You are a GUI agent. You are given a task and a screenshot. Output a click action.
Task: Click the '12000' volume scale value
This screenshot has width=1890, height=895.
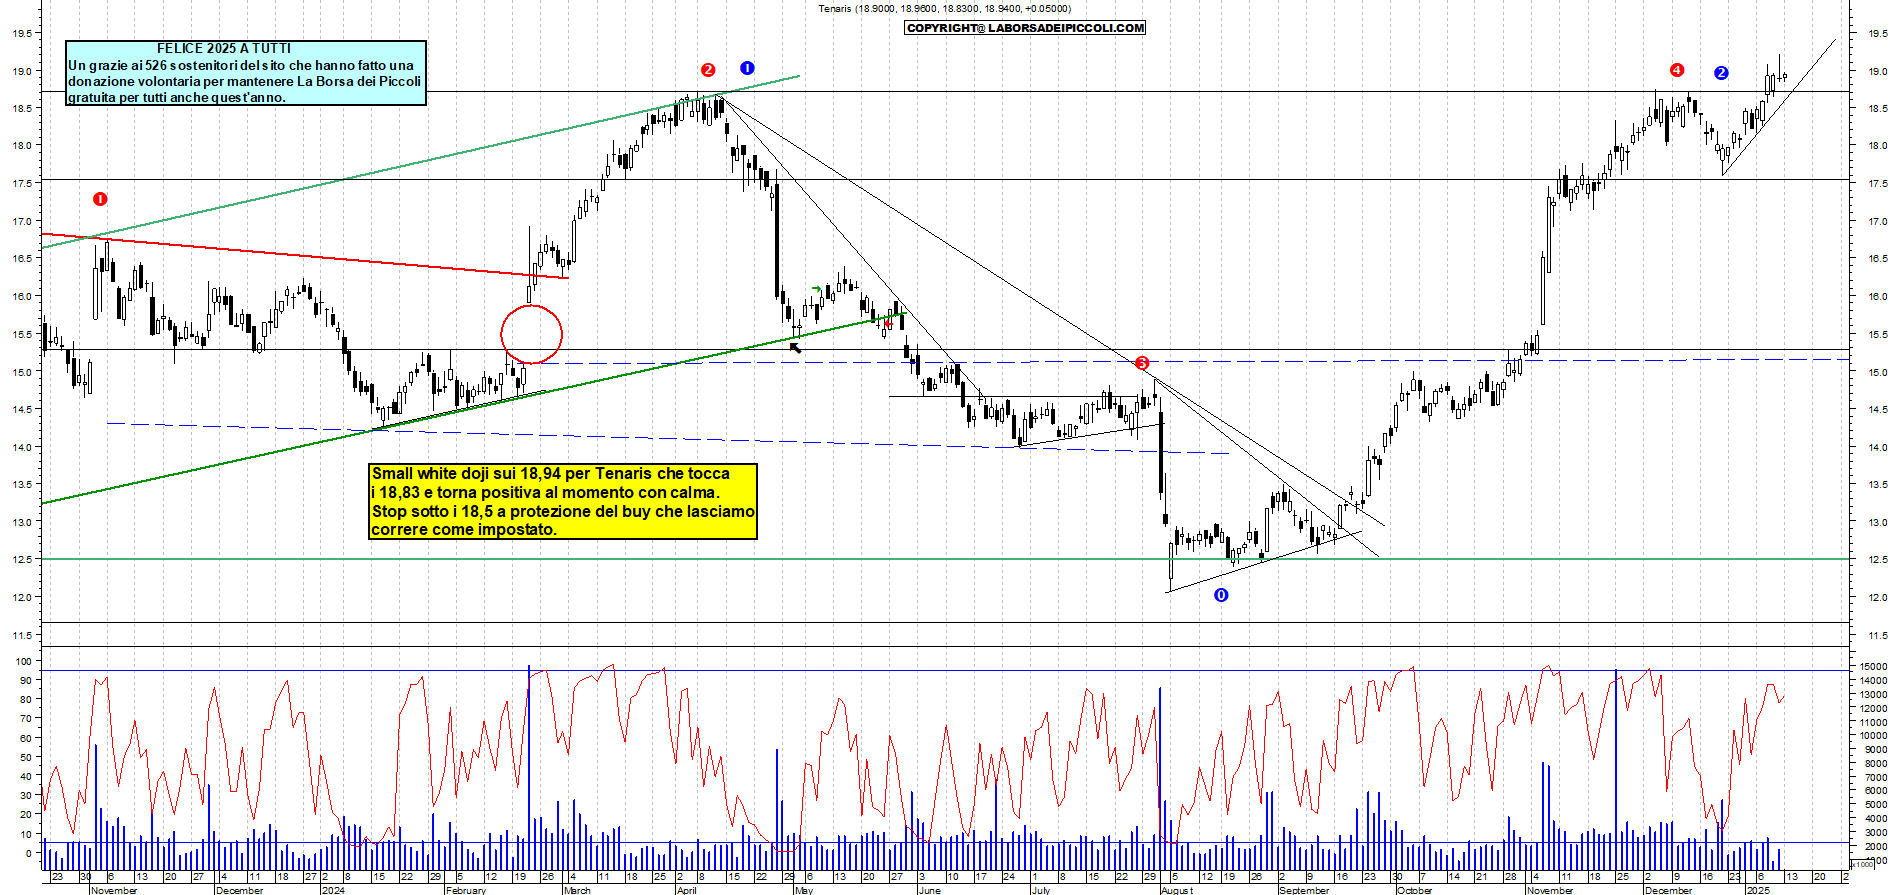[1873, 708]
